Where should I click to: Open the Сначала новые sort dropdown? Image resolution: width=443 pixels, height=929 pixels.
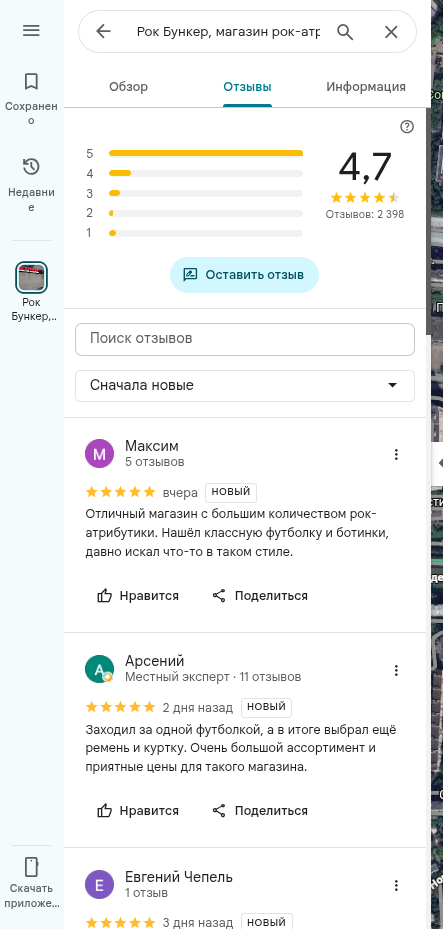click(245, 386)
